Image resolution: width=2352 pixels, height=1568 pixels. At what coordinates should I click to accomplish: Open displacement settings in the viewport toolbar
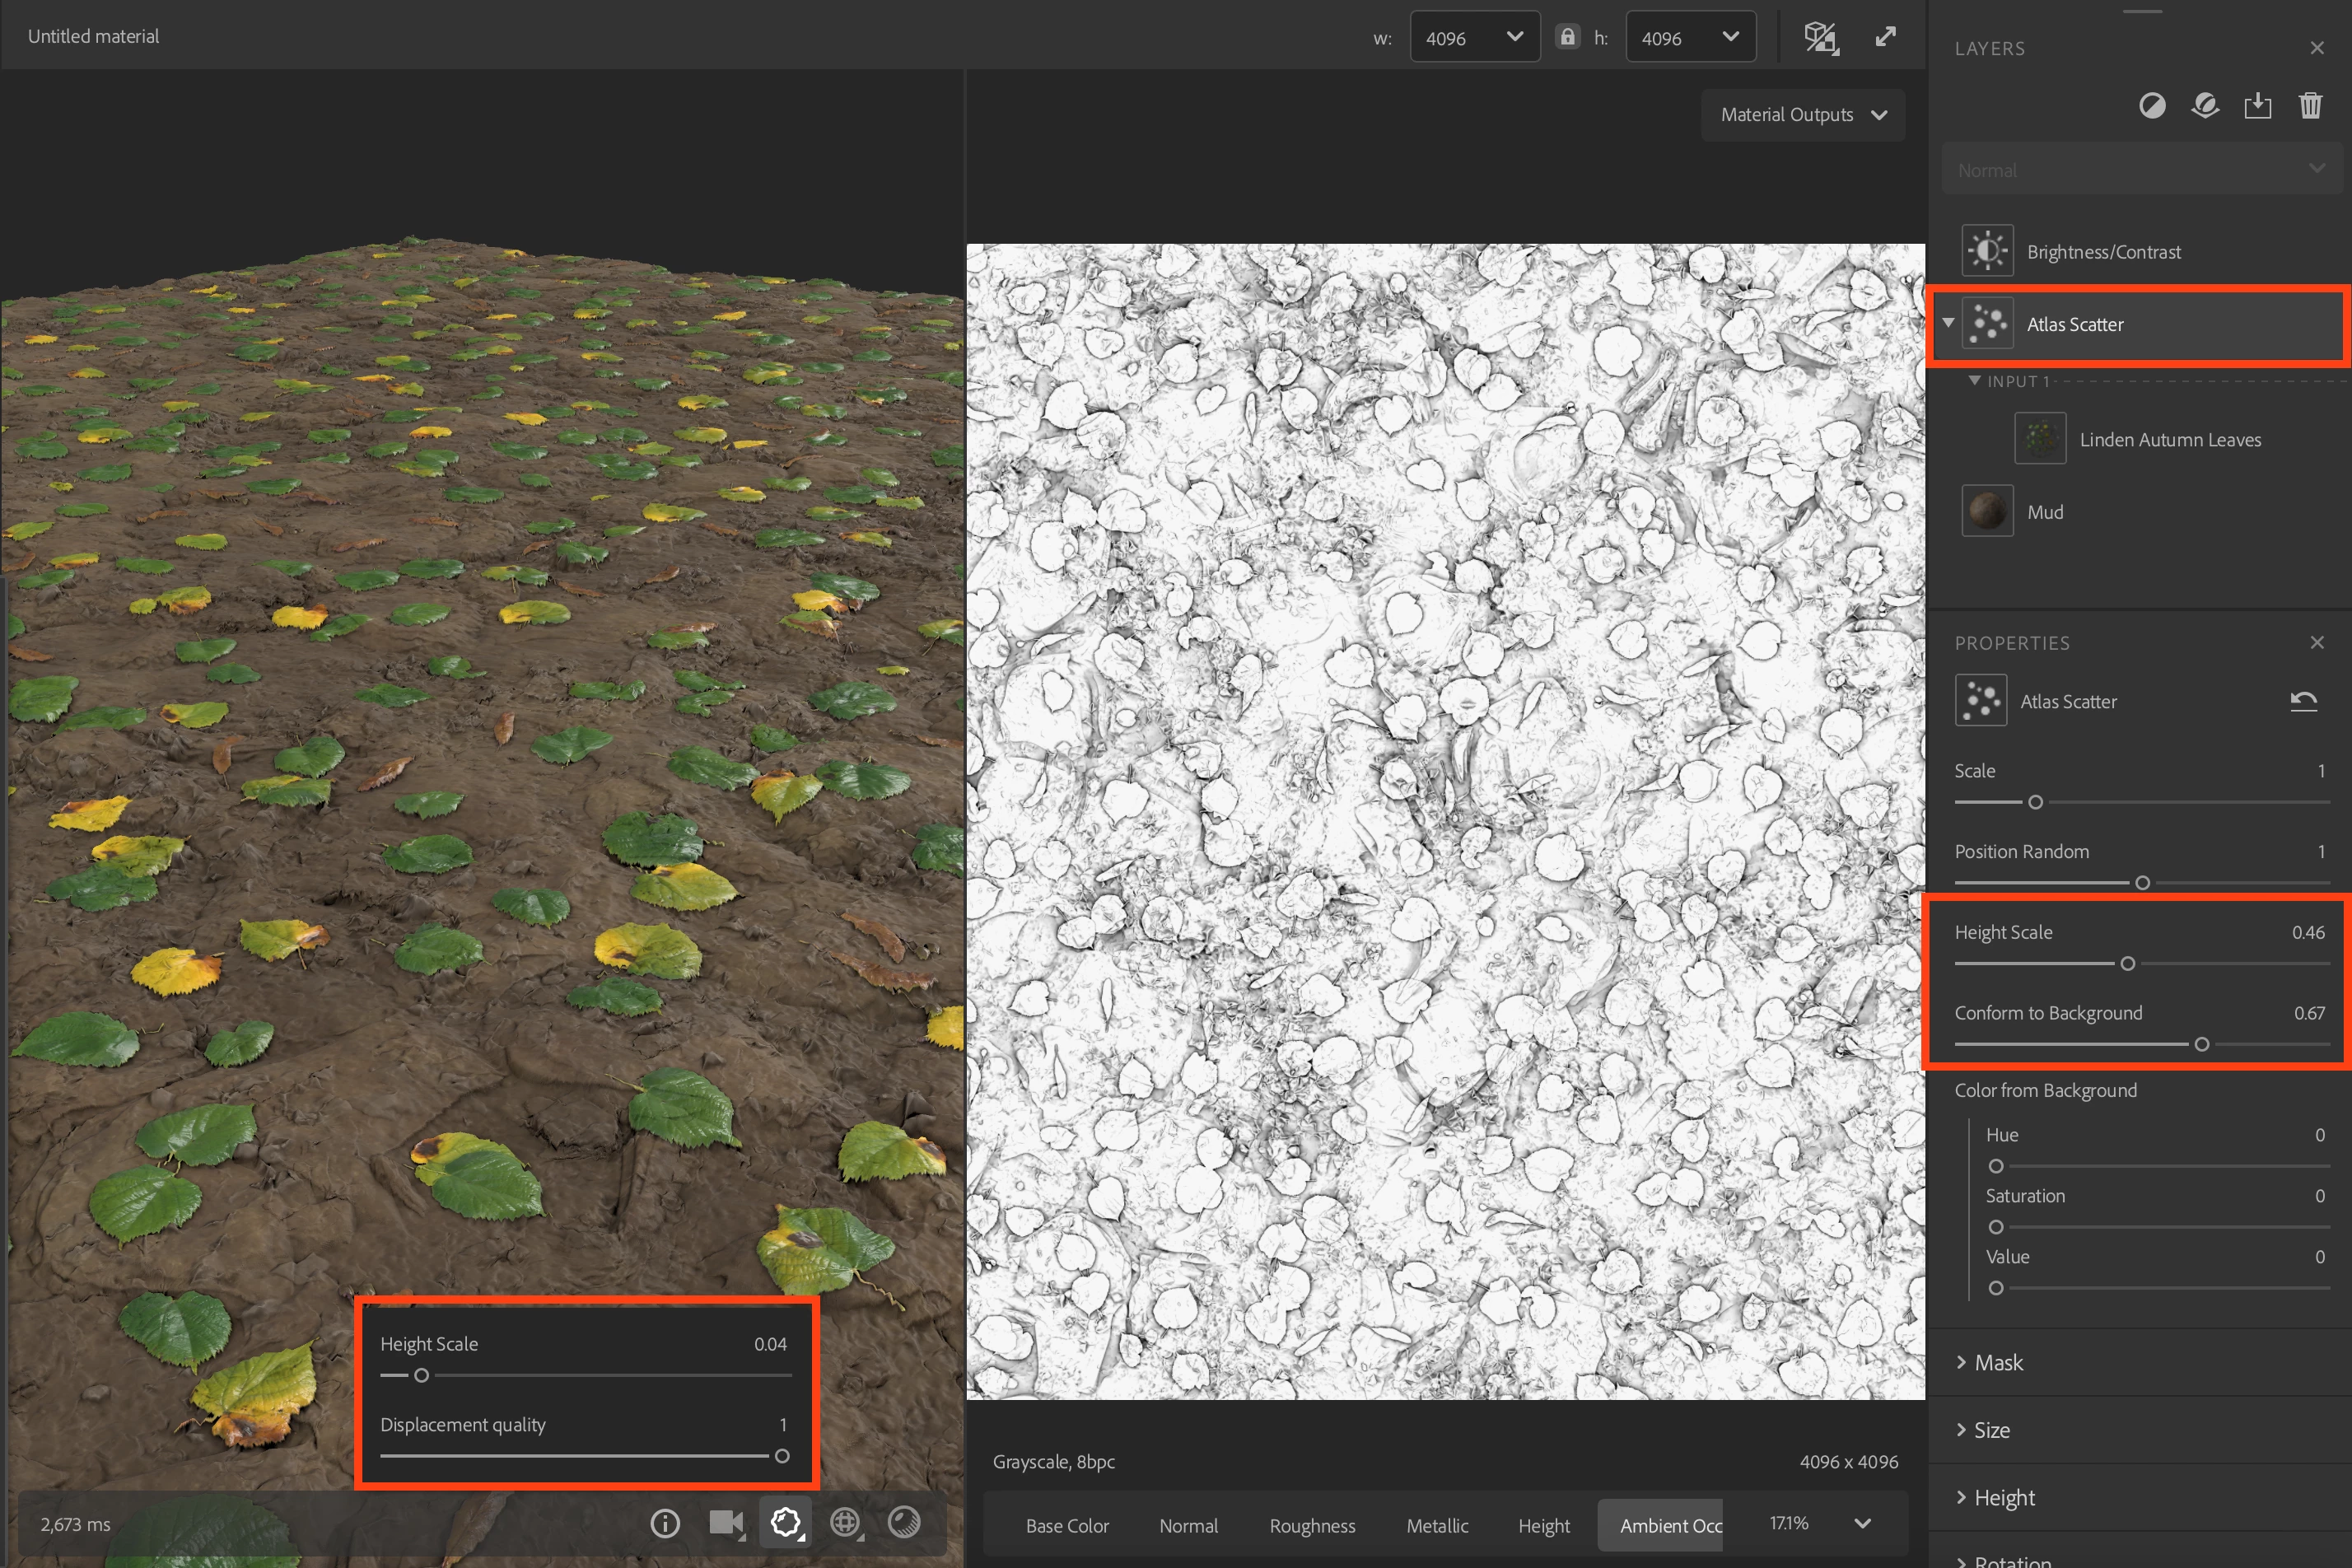pos(785,1523)
